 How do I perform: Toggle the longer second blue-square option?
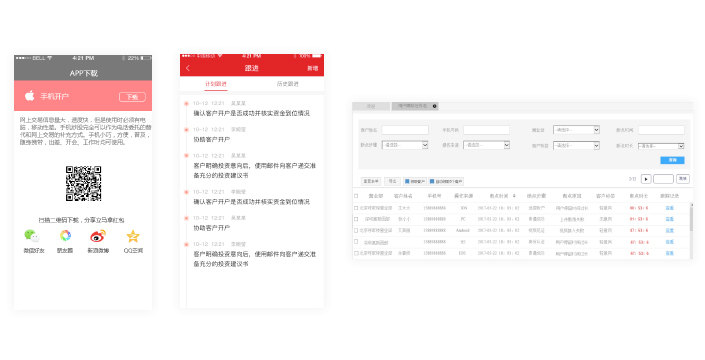coord(446,182)
